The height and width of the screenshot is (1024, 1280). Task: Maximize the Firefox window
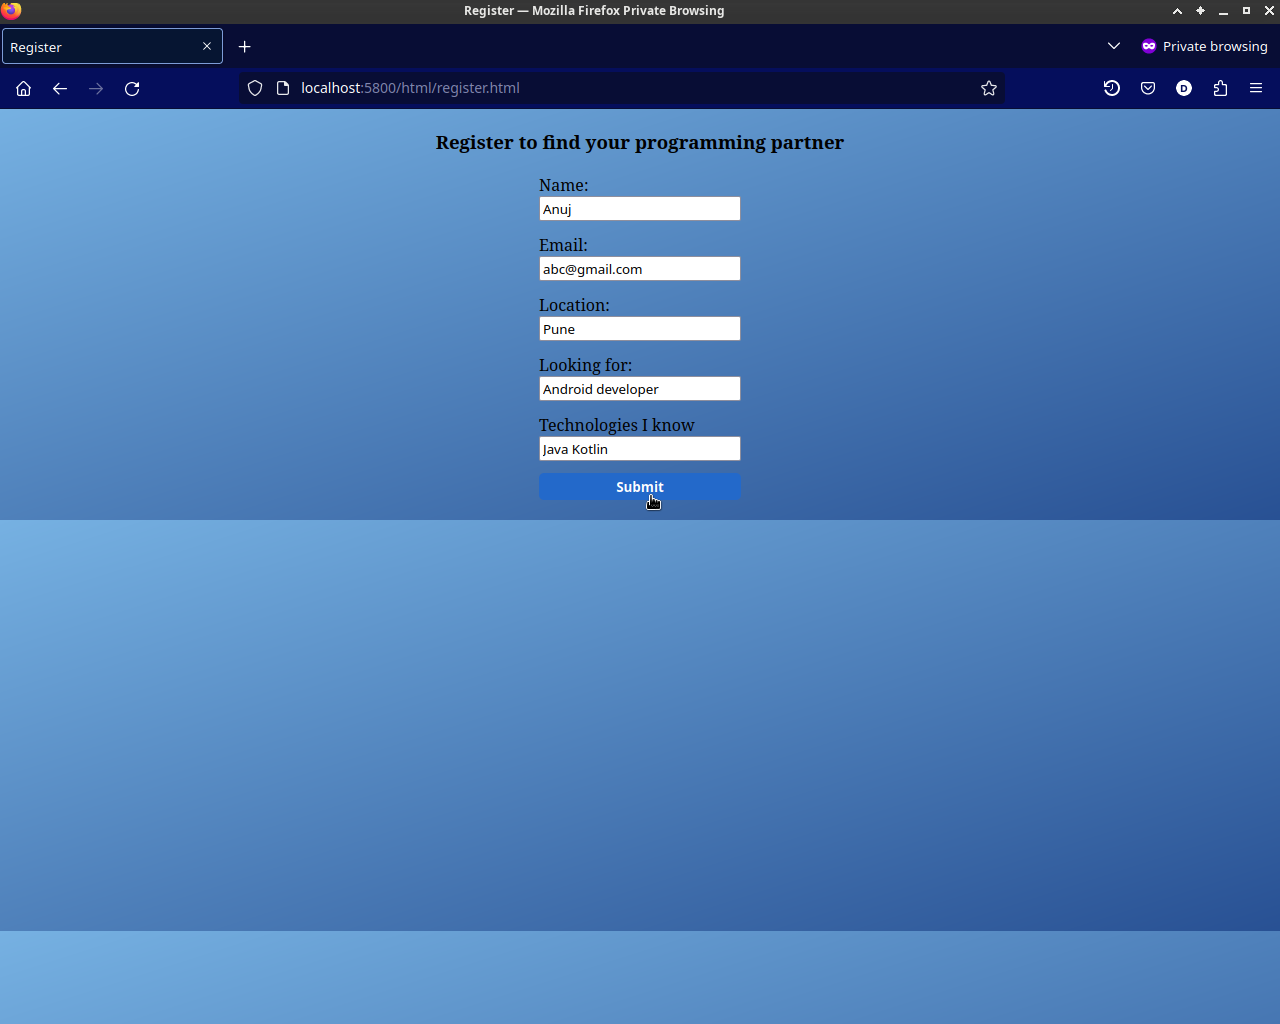pyautogui.click(x=1246, y=11)
